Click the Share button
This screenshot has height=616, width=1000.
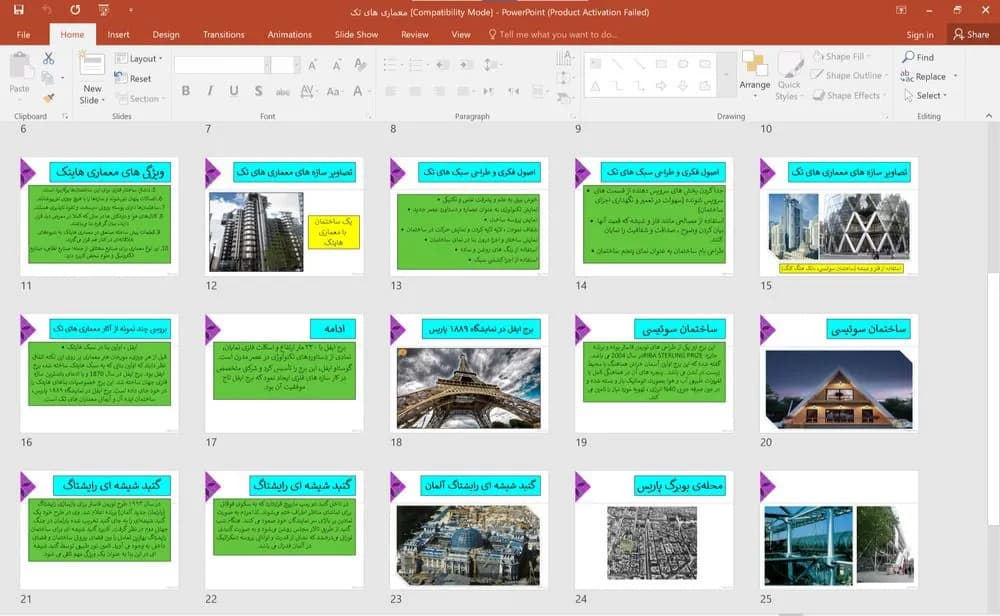[971, 34]
